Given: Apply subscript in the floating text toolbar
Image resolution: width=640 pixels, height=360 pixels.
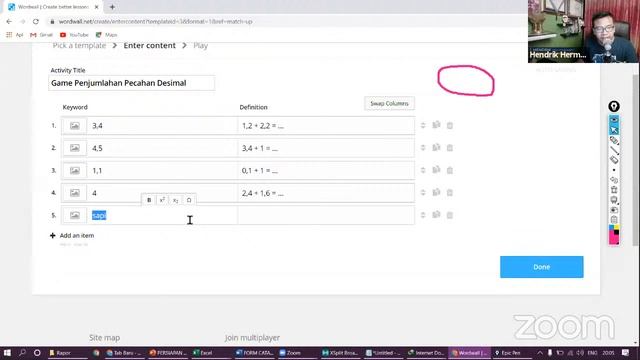Looking at the screenshot, I should click(x=176, y=200).
